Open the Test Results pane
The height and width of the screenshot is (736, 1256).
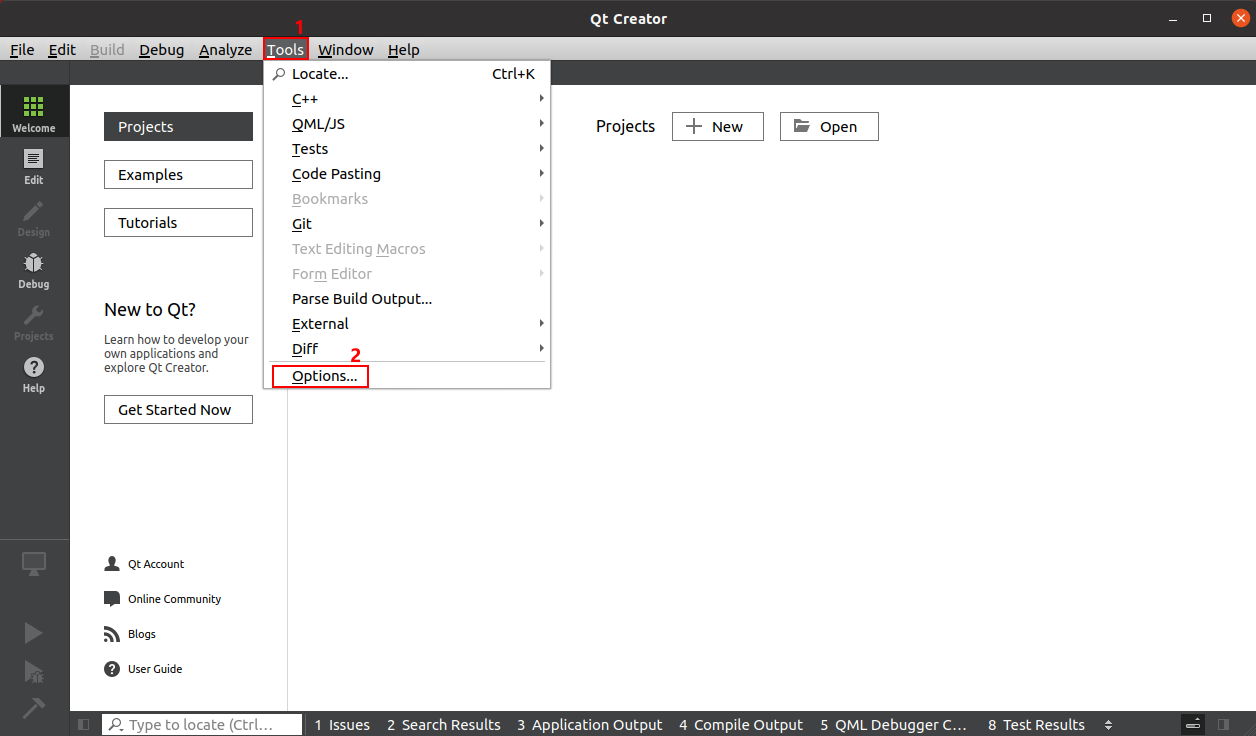click(1036, 725)
